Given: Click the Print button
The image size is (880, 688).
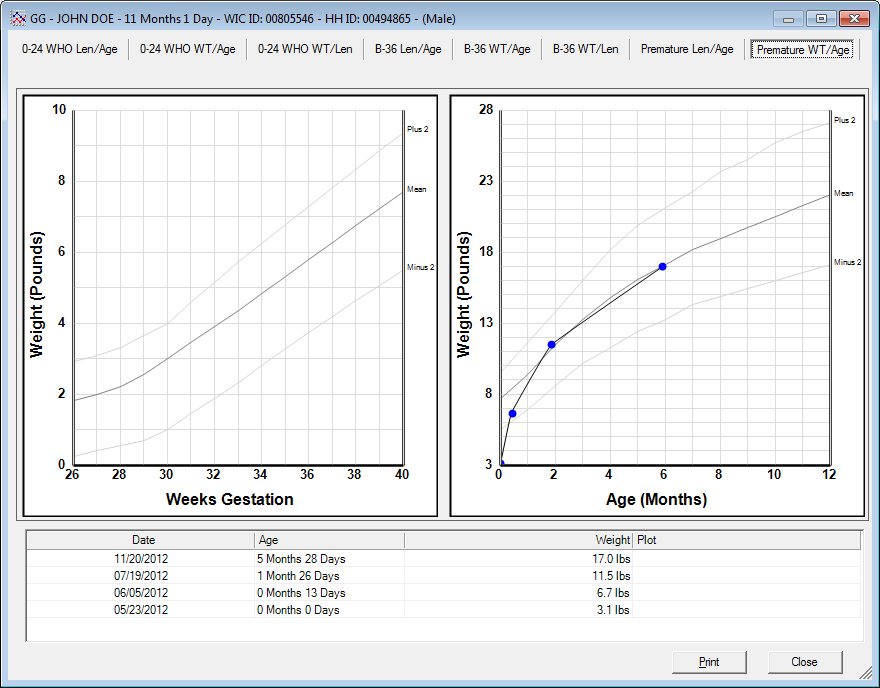Looking at the screenshot, I should pos(709,662).
